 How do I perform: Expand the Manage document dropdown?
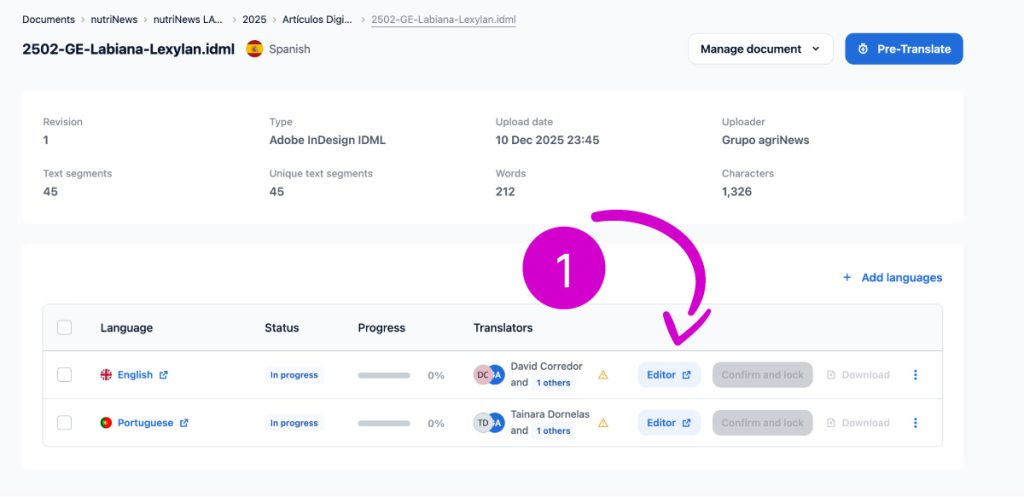point(760,49)
